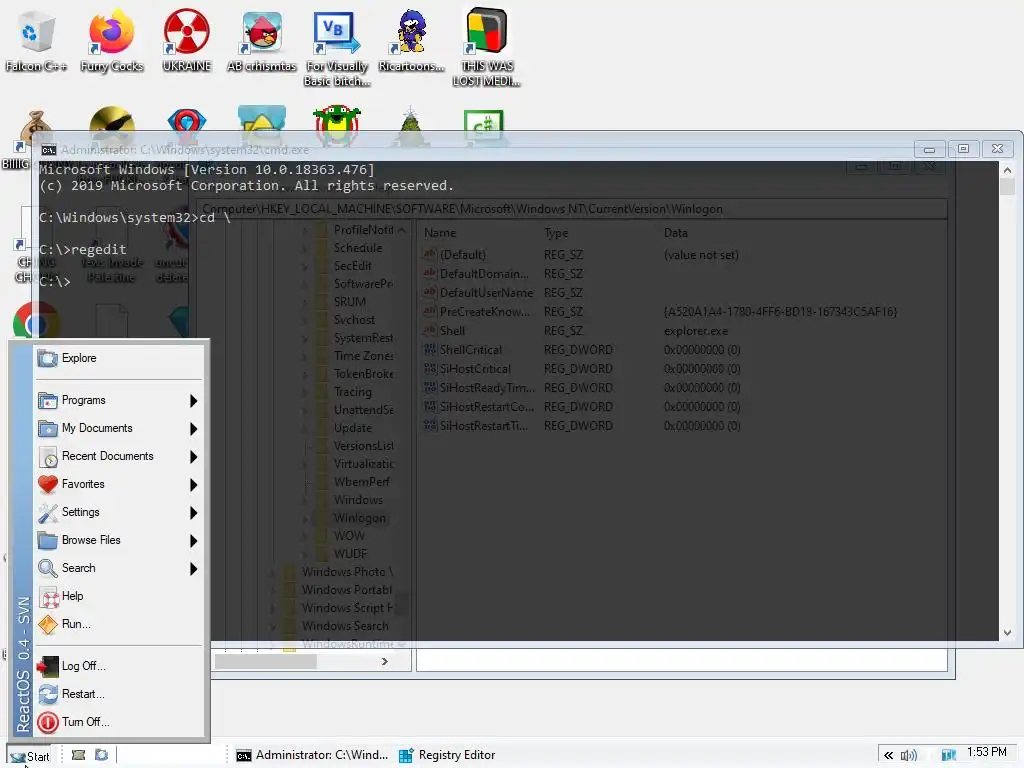Viewport: 1024px width, 768px height.
Task: Select the WbemPerf key in registry tree
Action: [361, 482]
